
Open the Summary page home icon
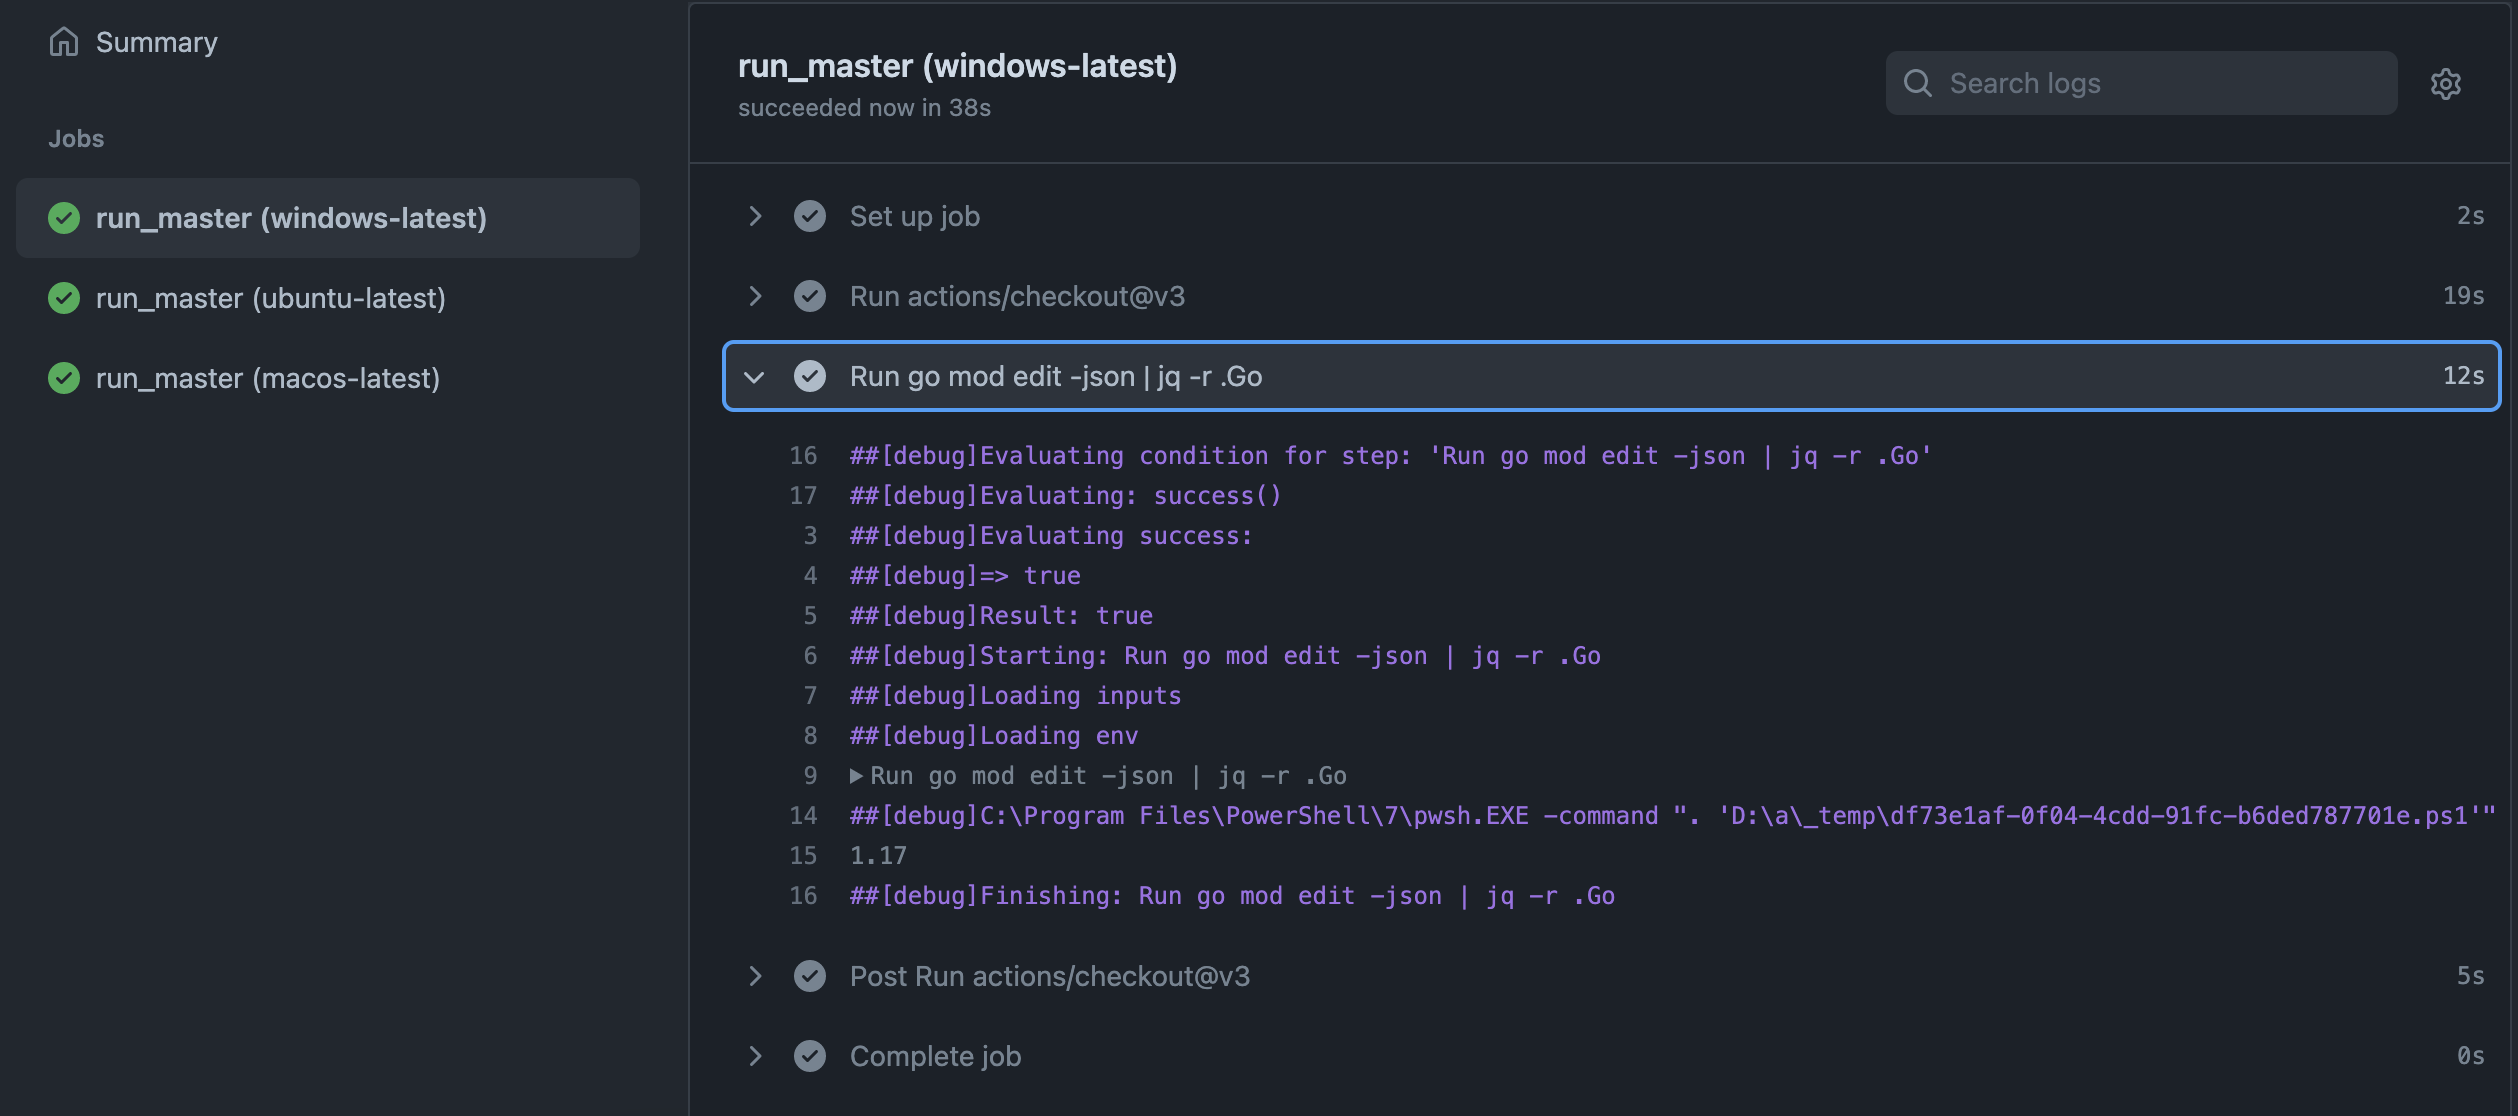63,42
